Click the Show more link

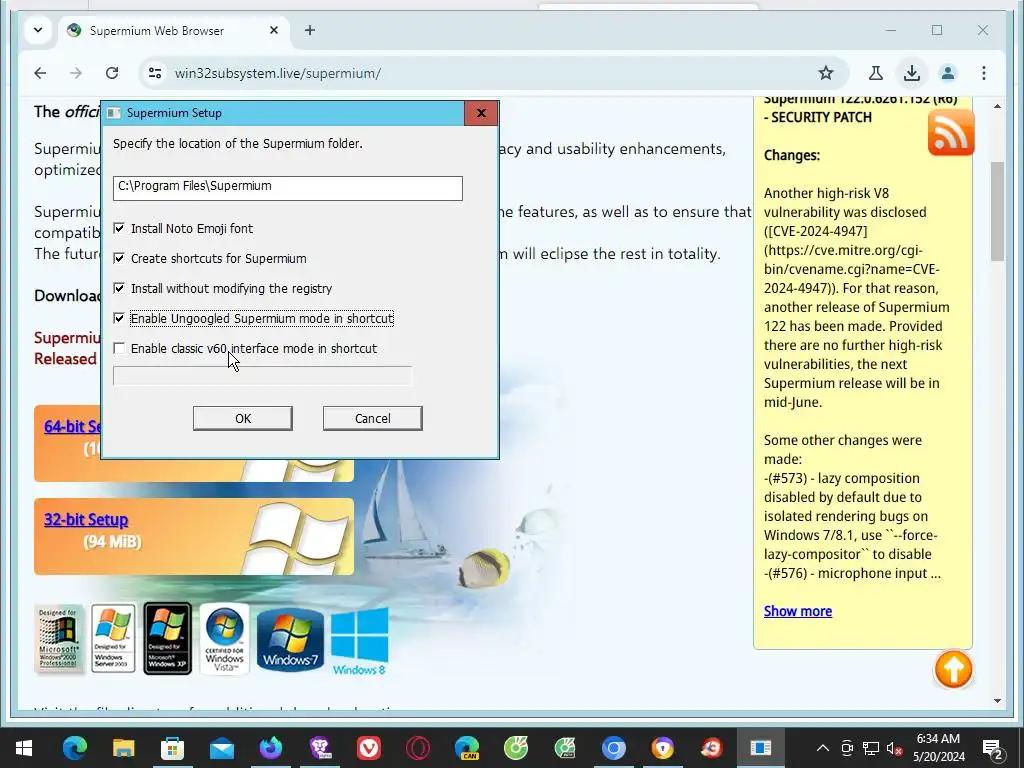tap(798, 611)
